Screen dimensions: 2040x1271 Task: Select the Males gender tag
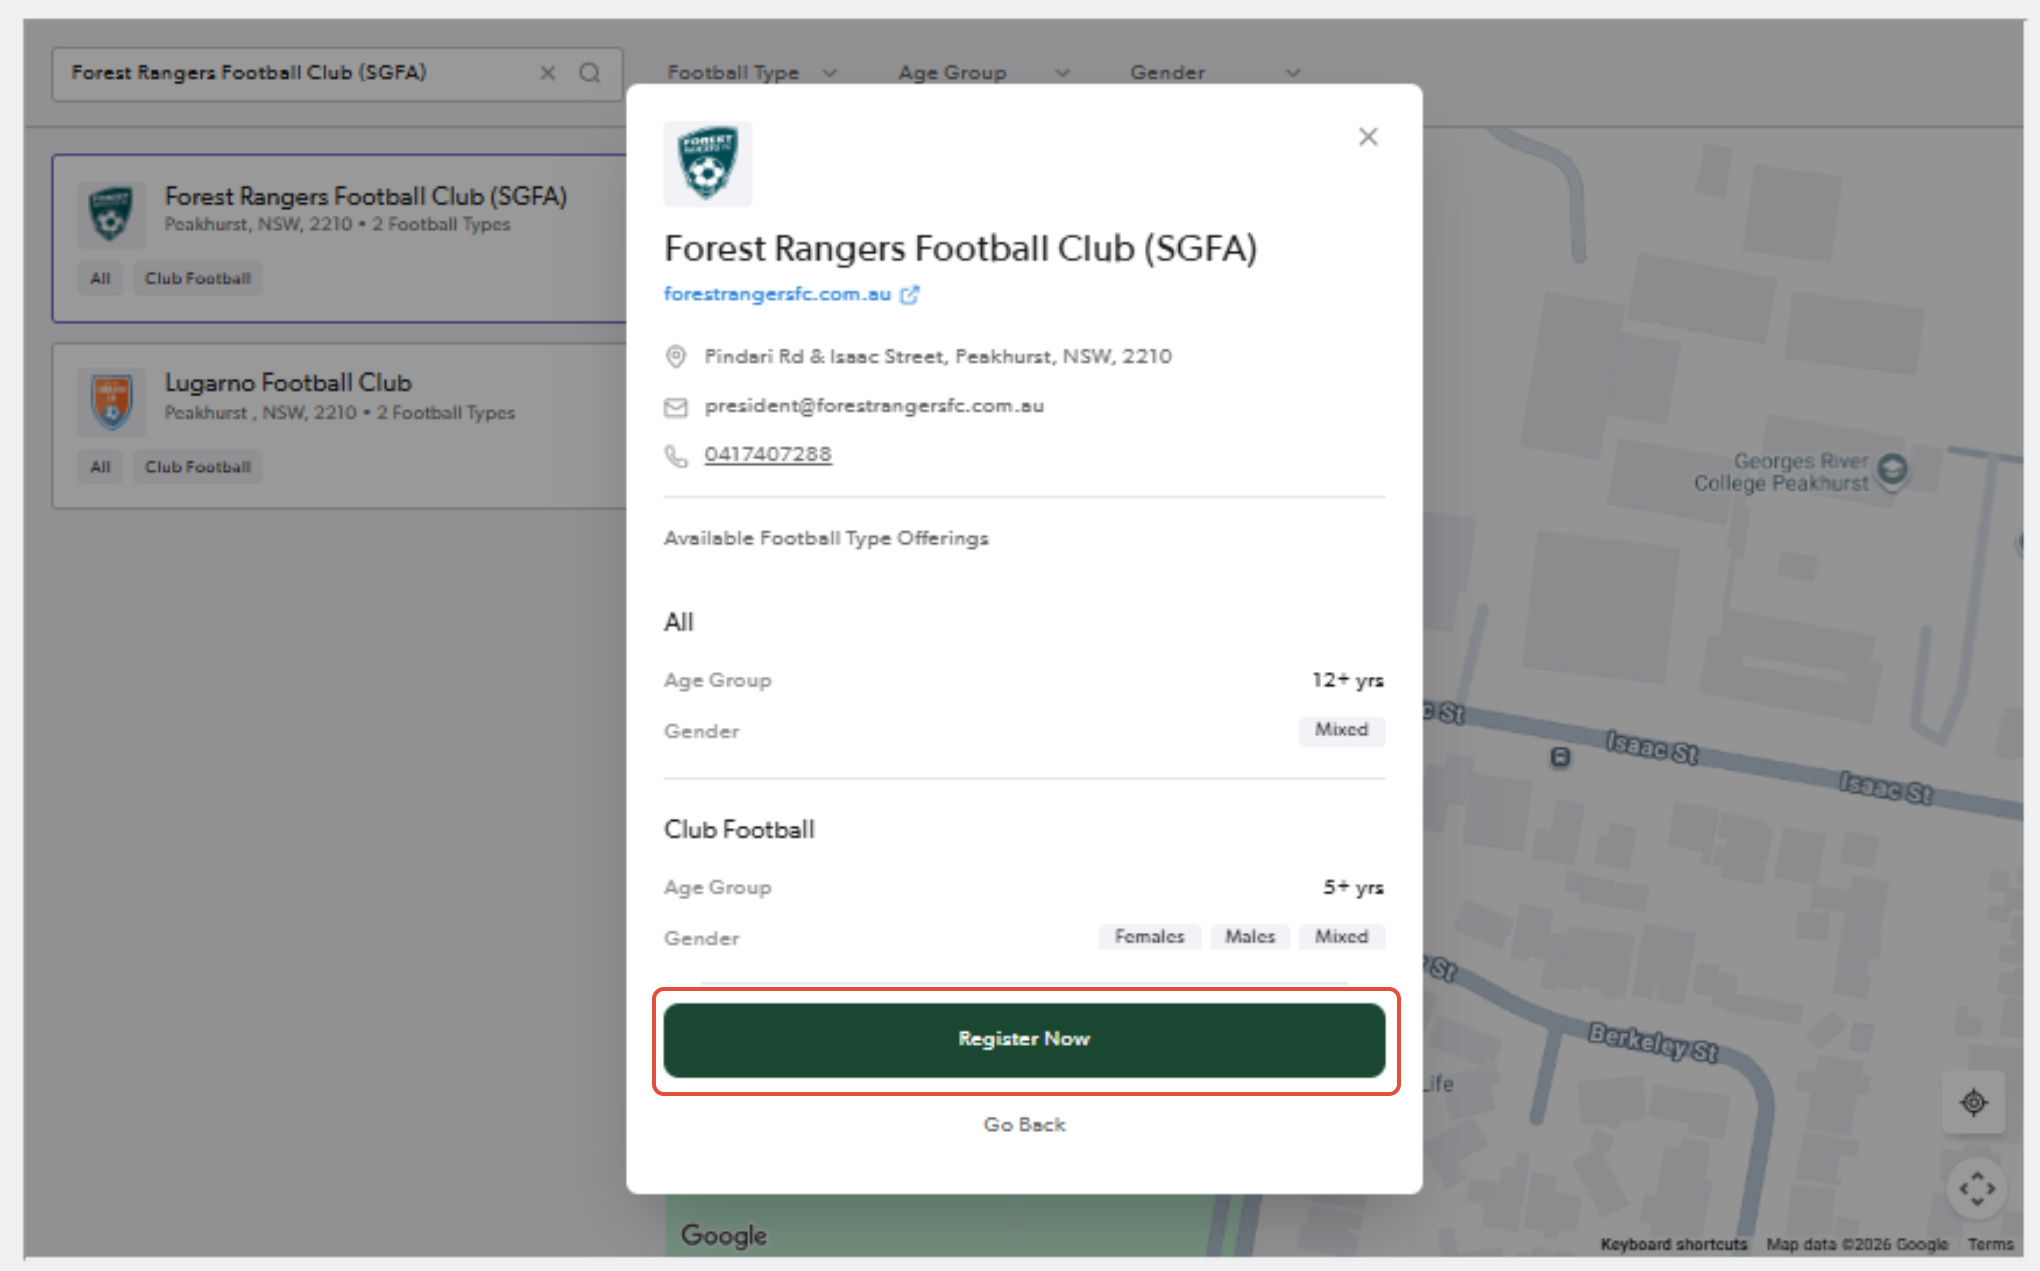pyautogui.click(x=1250, y=937)
